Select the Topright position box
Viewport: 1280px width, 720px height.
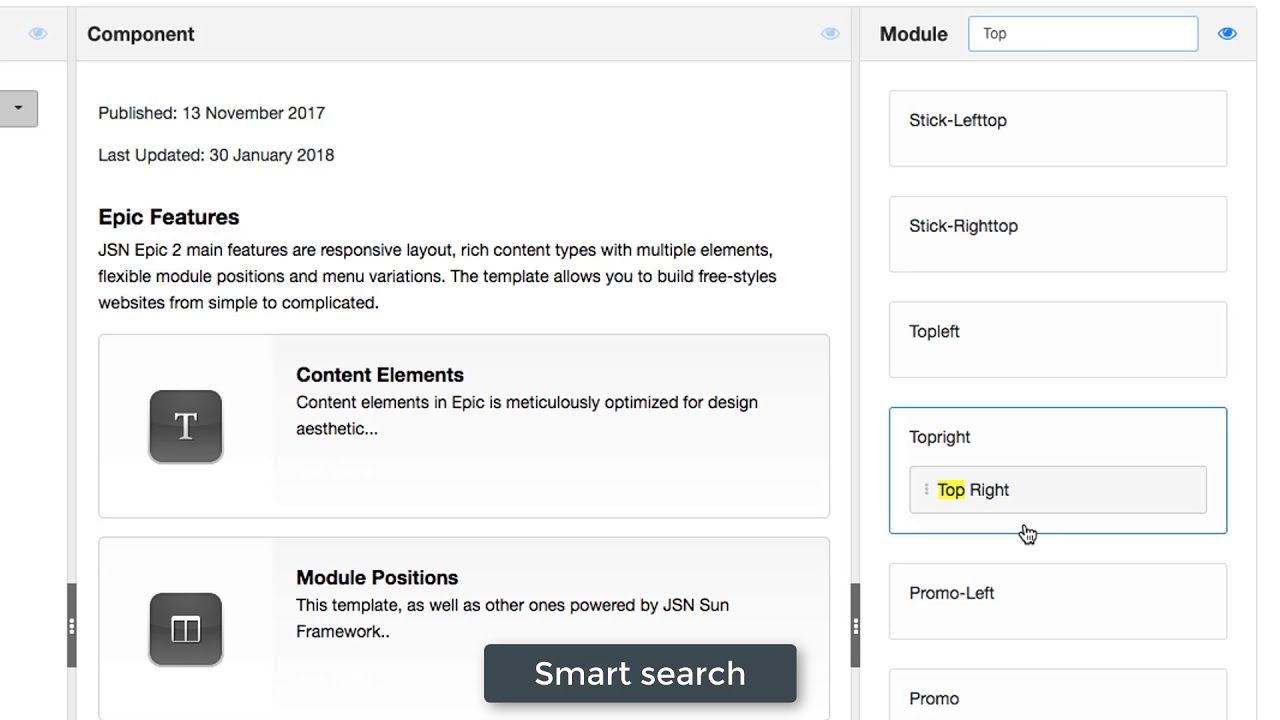pos(1058,470)
